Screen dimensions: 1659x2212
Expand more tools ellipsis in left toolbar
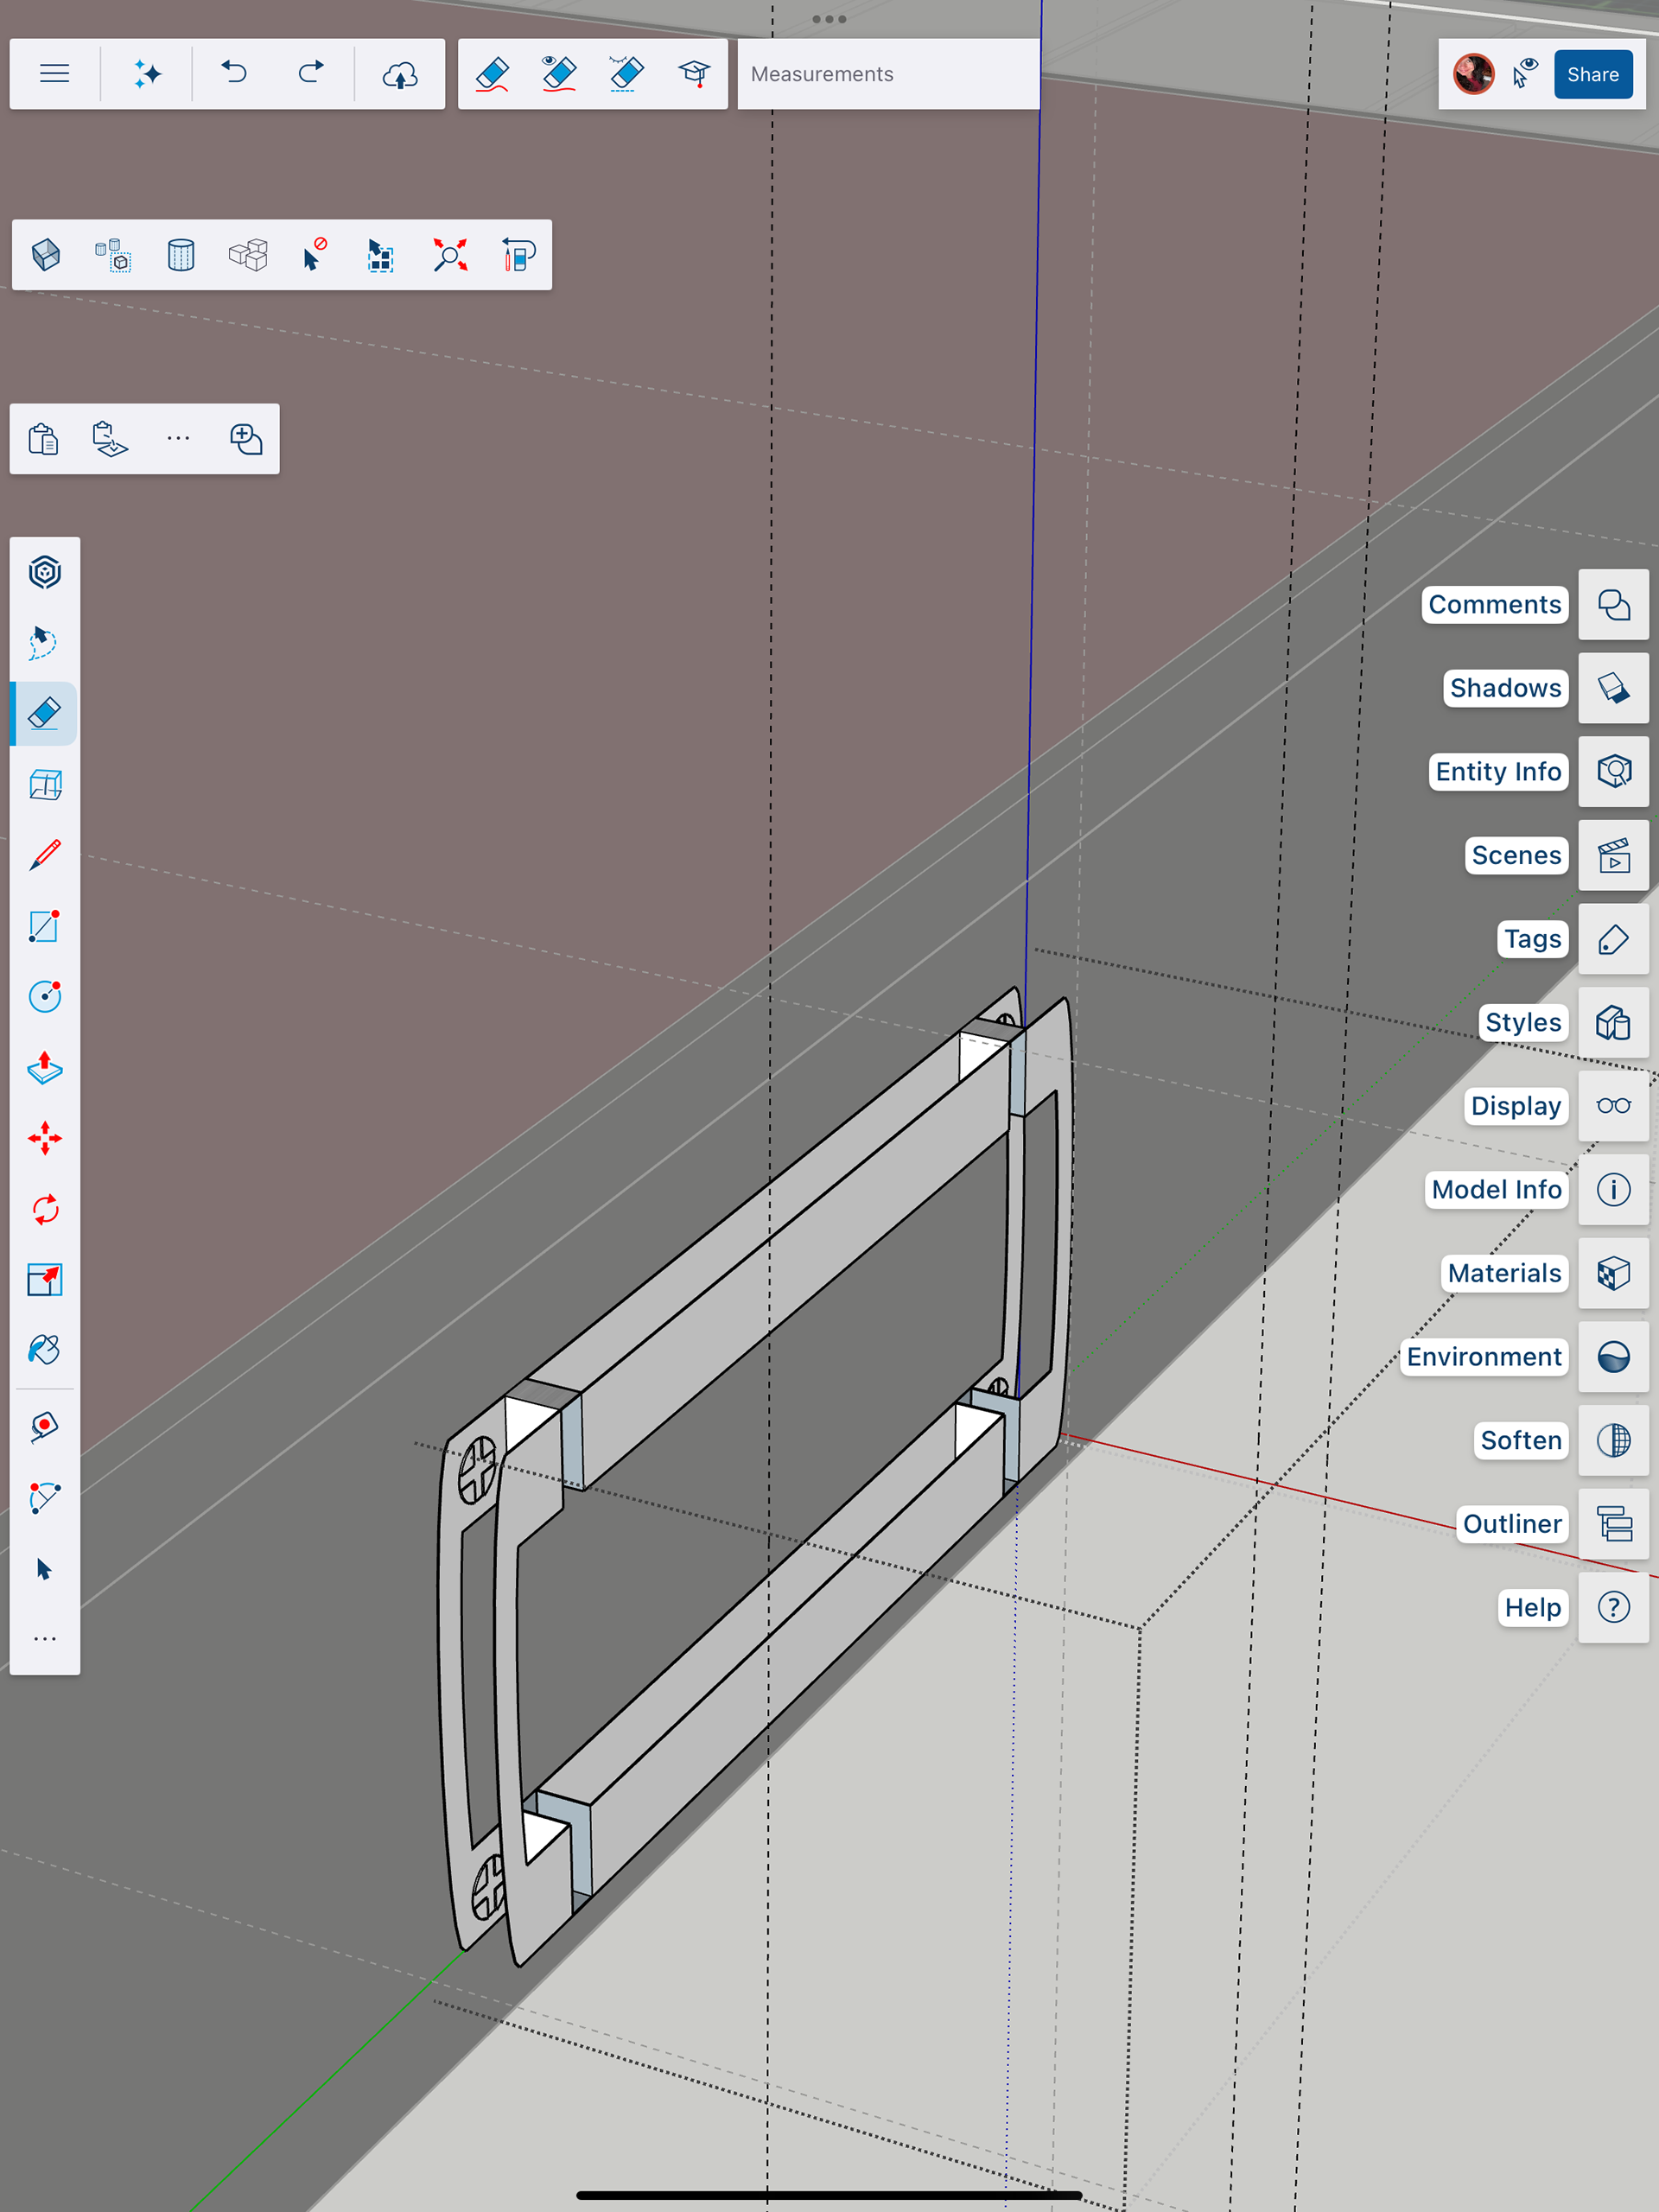pos(45,1639)
